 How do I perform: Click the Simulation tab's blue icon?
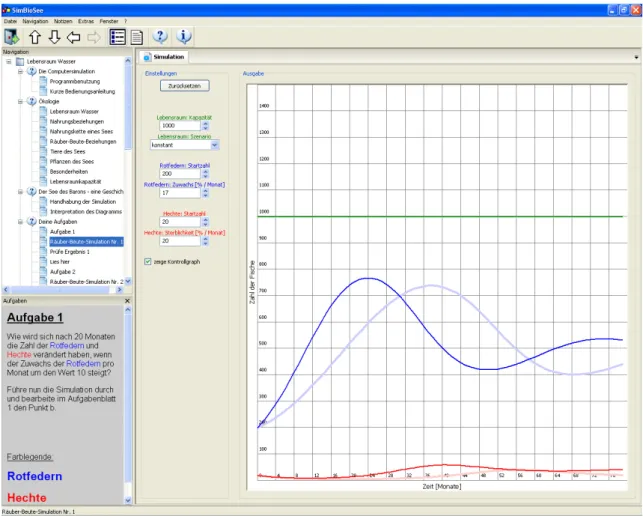(x=146, y=57)
